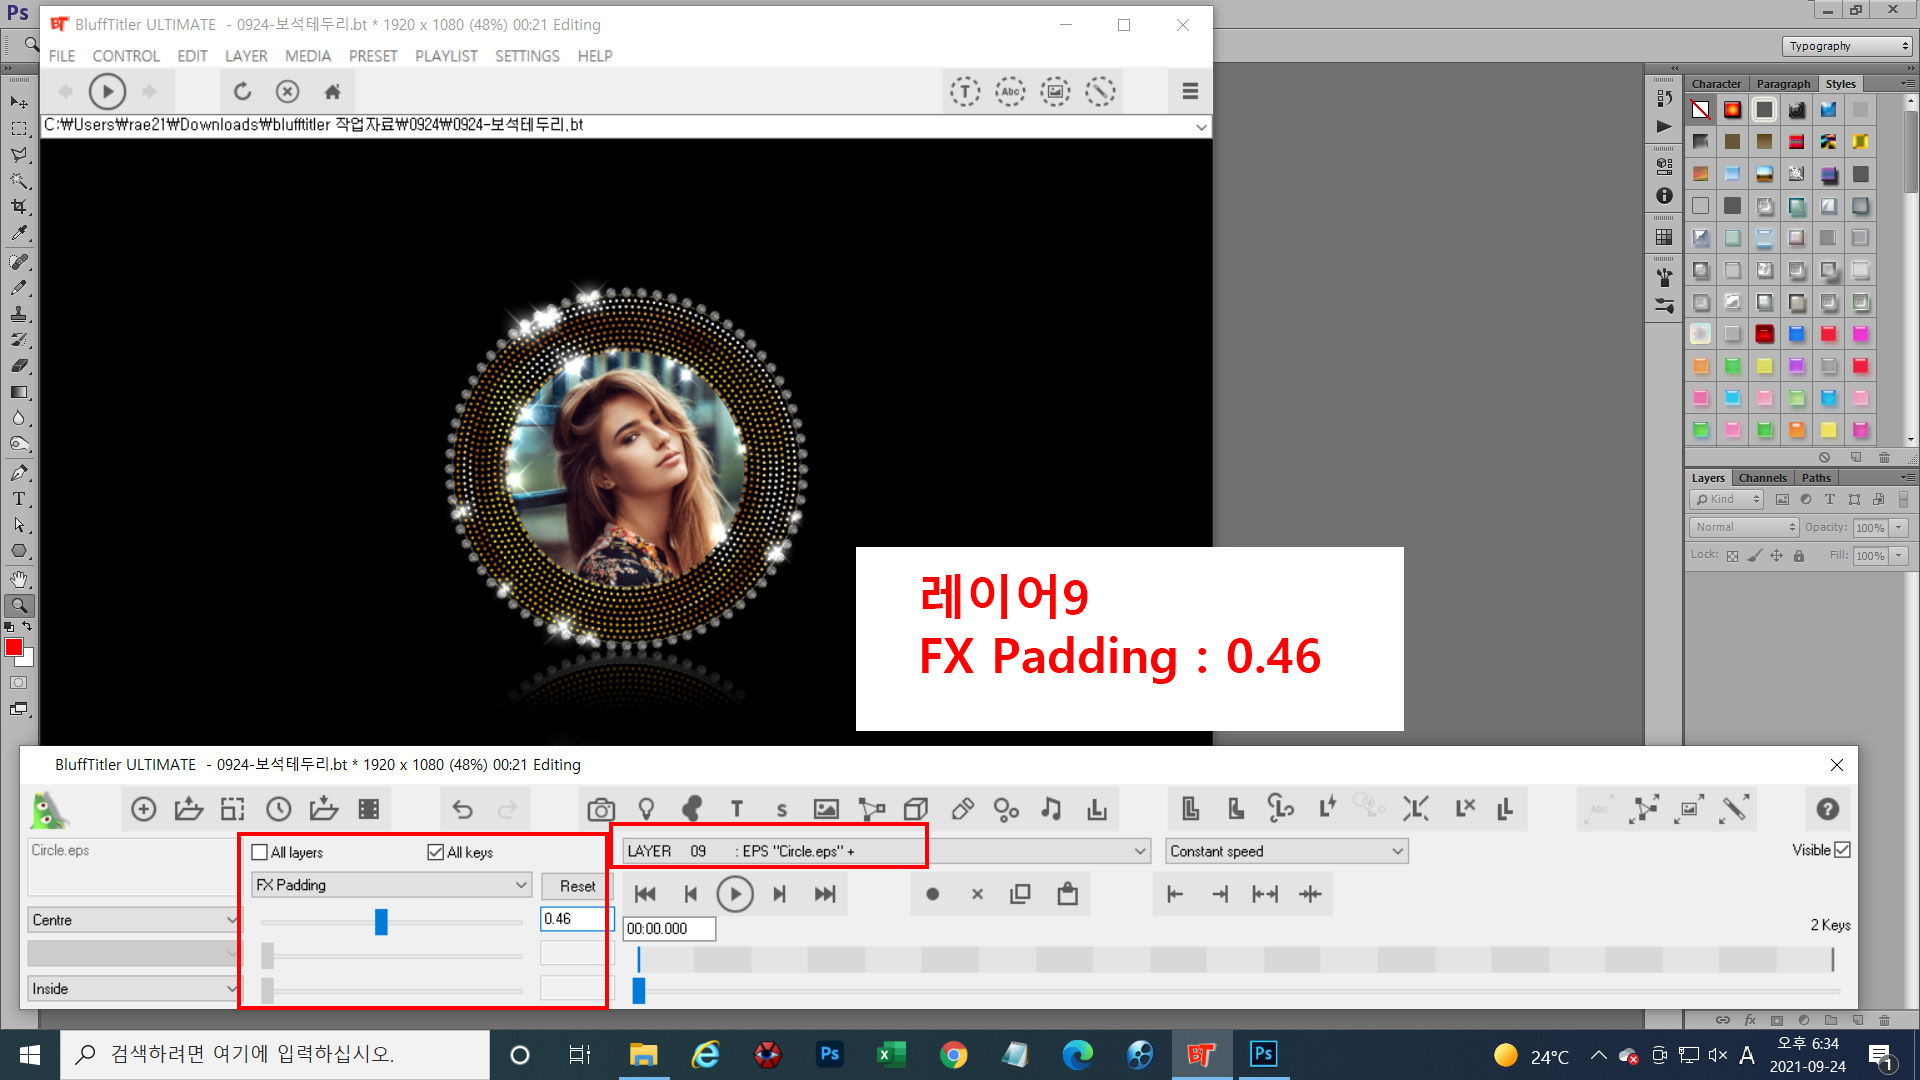Click the music note audio layer icon
The width and height of the screenshot is (1920, 1080).
(1051, 809)
